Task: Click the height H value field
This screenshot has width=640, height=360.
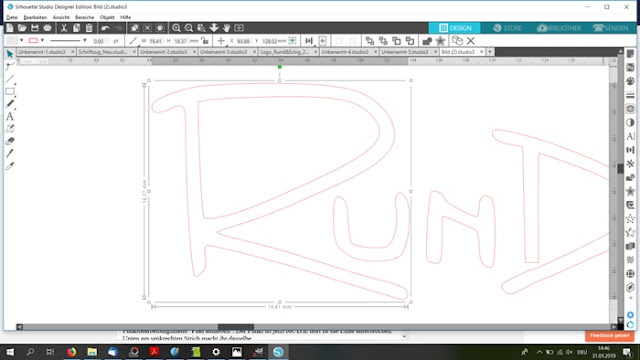Action: pos(180,41)
